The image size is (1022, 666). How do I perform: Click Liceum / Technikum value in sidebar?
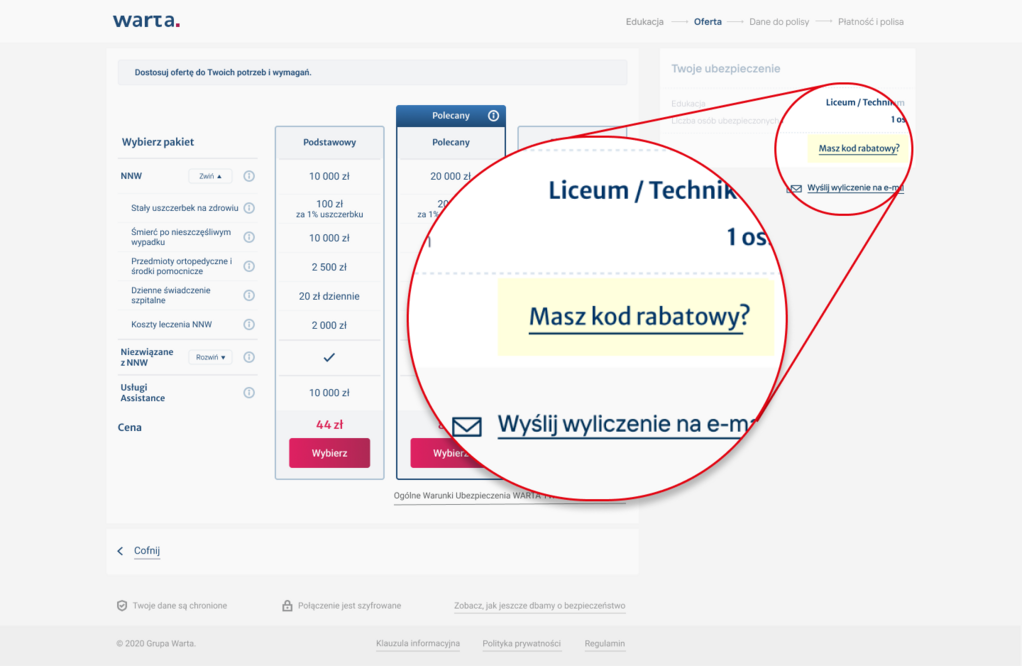point(865,102)
